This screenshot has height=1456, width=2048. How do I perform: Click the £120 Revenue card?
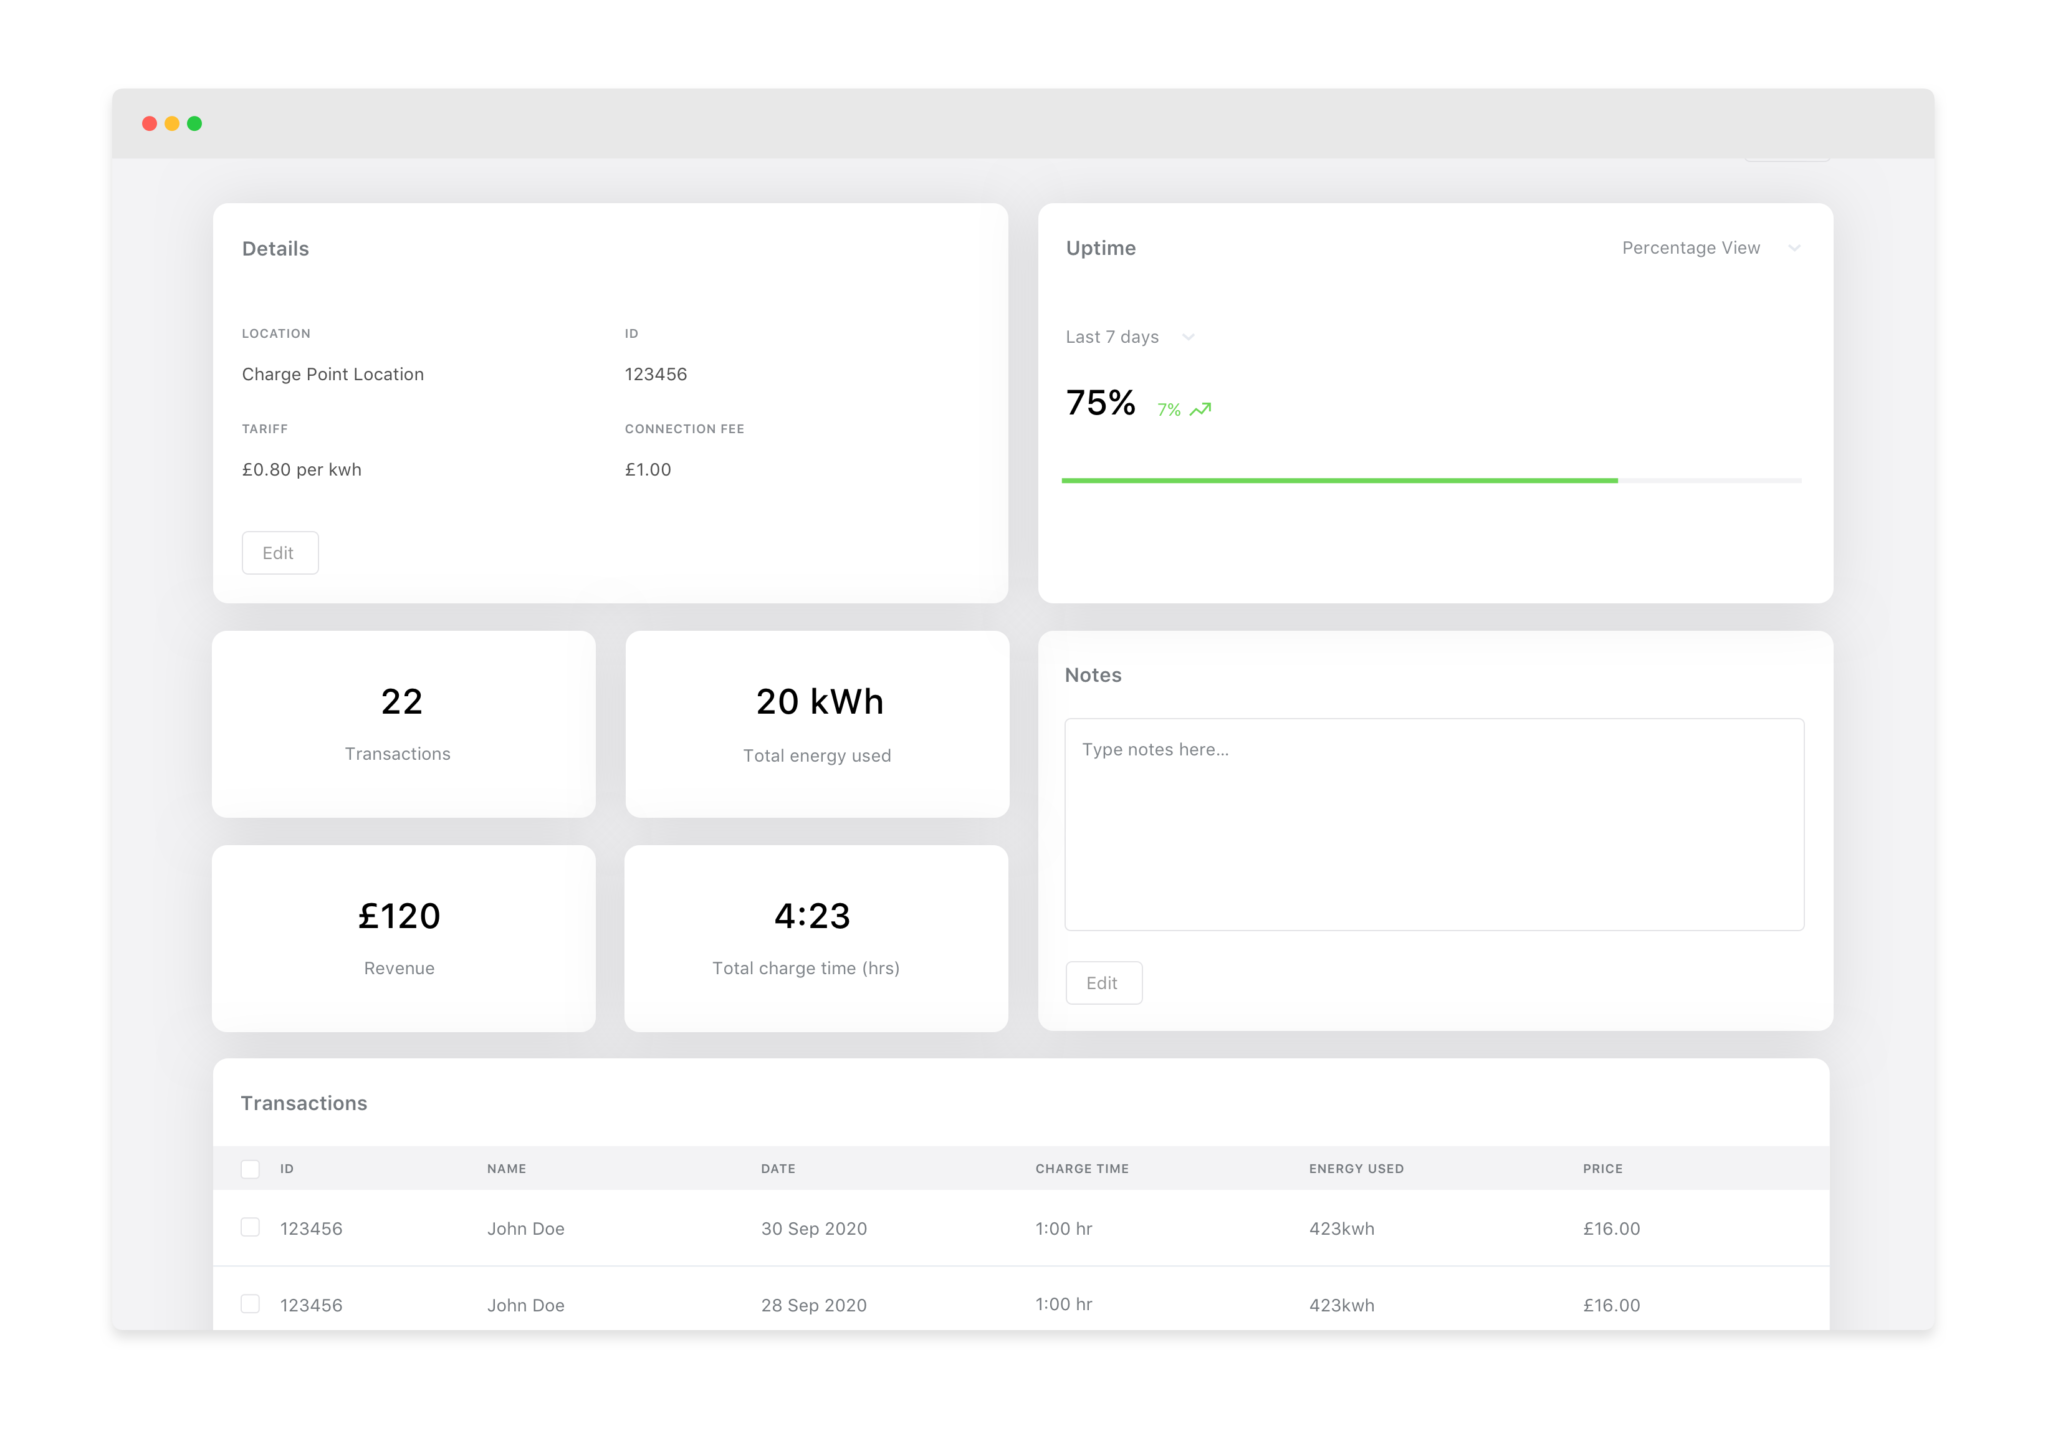point(402,937)
